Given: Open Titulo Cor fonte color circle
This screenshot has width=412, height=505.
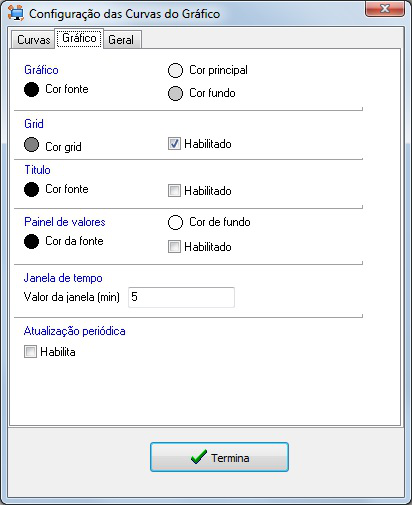Looking at the screenshot, I should [x=31, y=189].
